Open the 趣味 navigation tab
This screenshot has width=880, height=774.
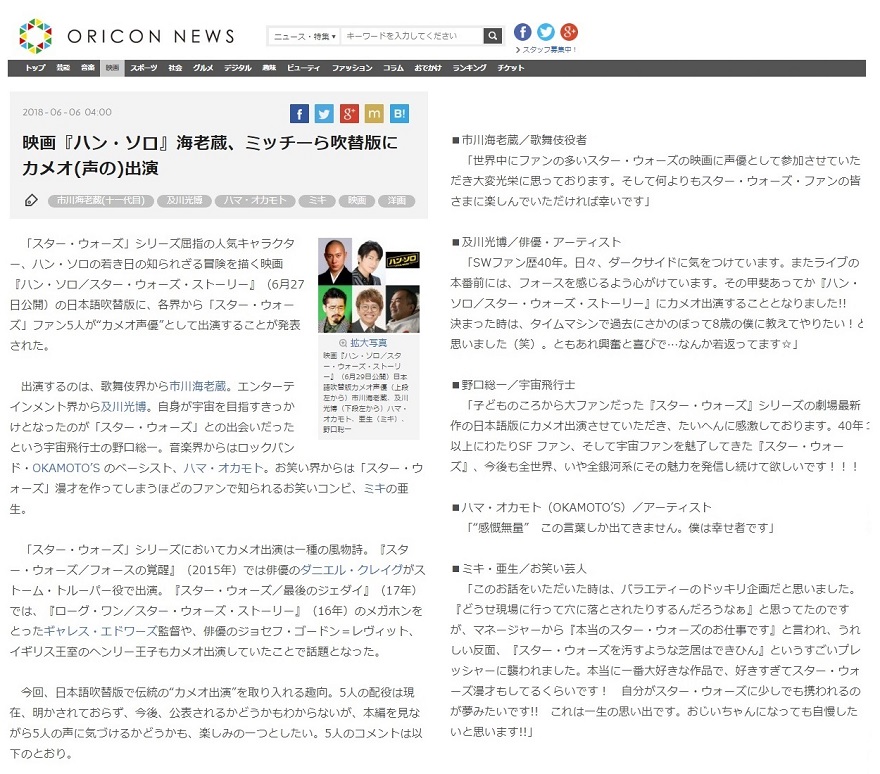click(x=269, y=68)
